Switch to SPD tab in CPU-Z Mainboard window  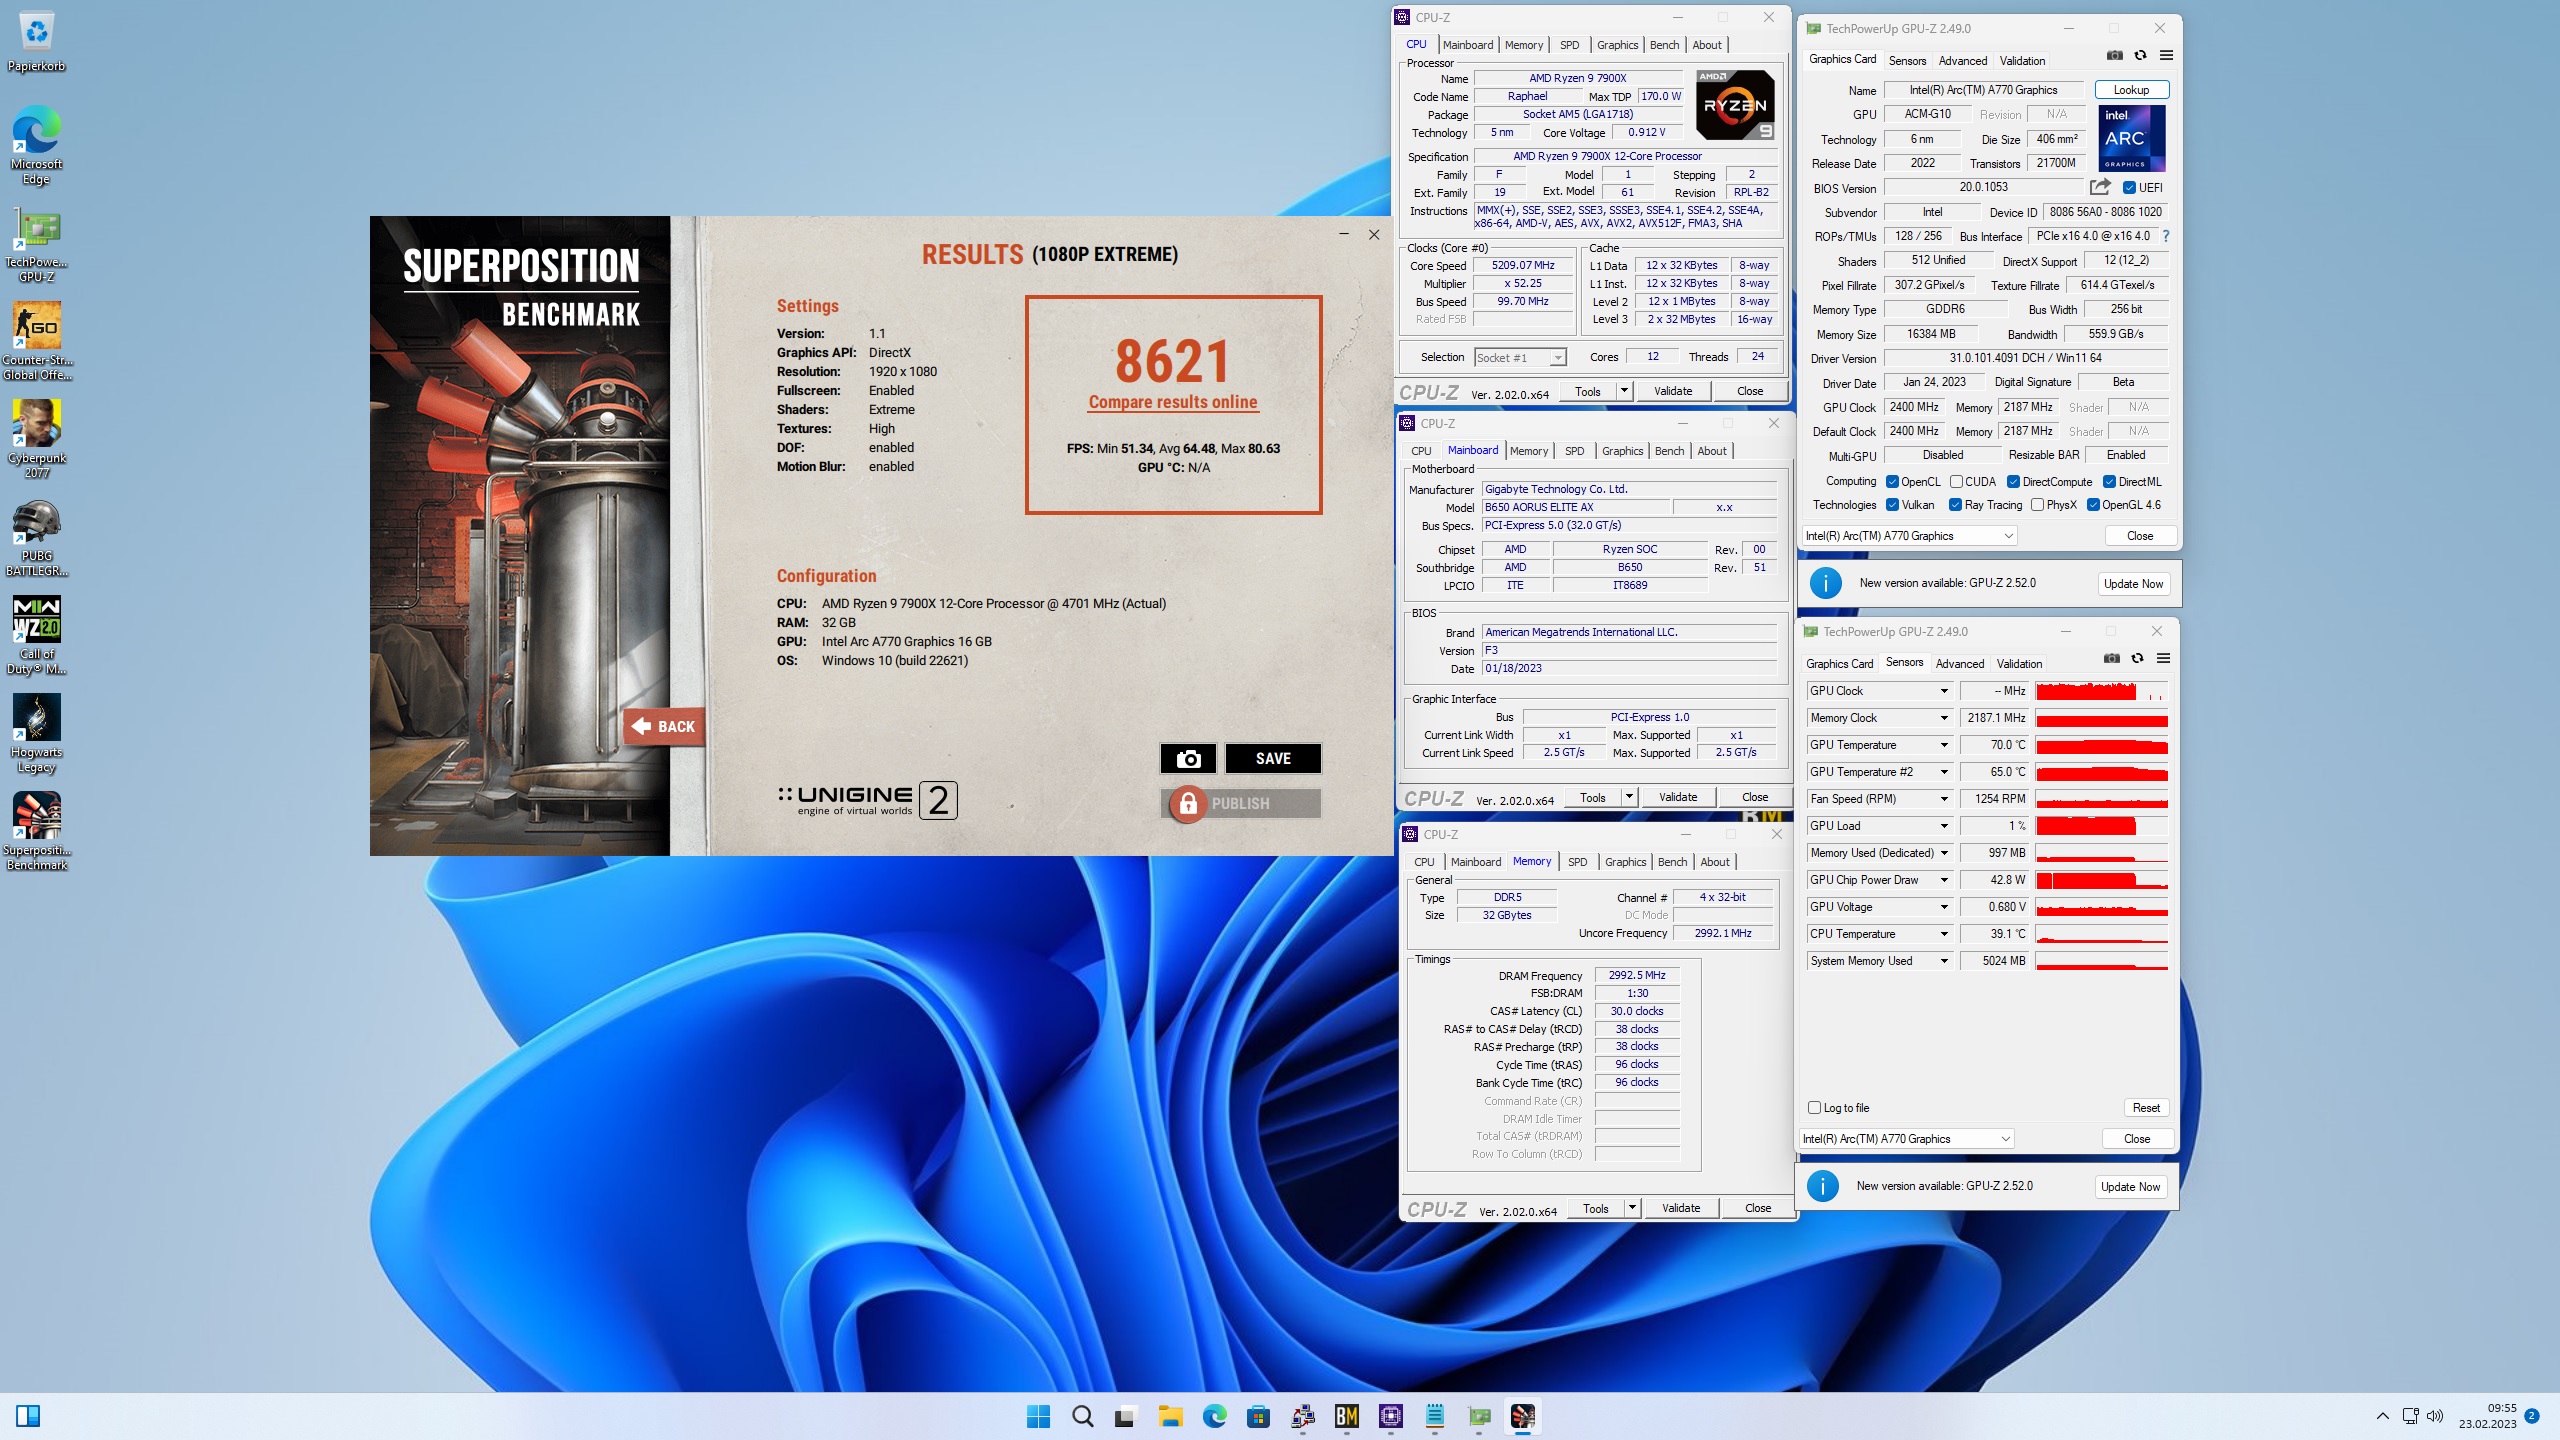1574,451
